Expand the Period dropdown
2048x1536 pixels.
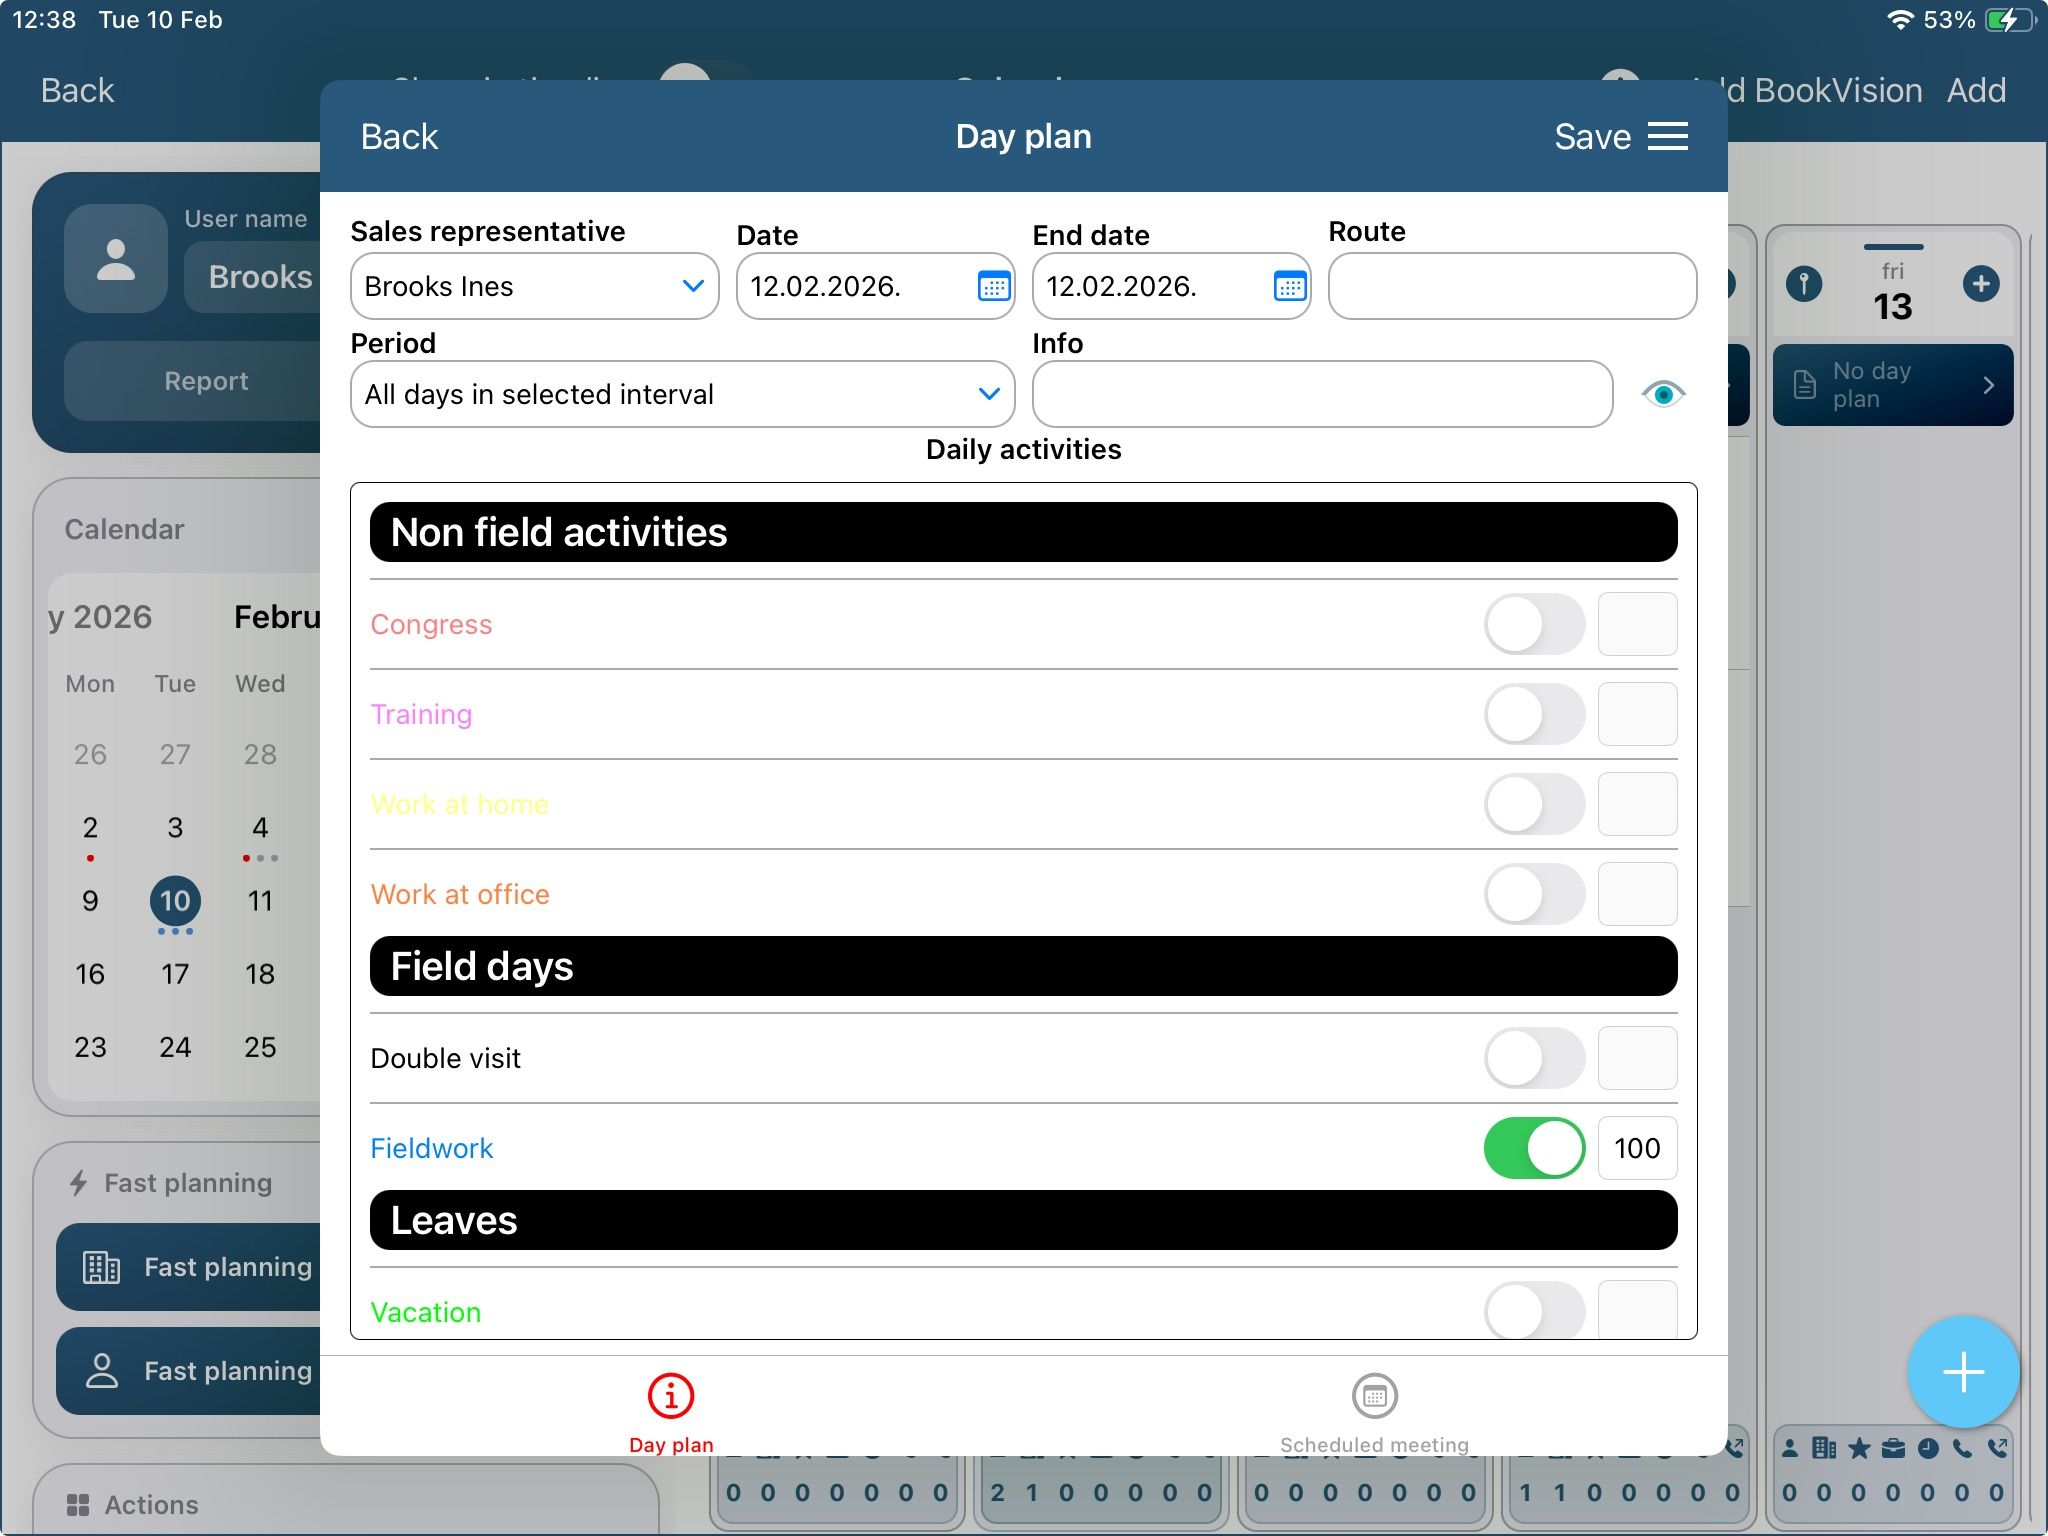tap(682, 394)
